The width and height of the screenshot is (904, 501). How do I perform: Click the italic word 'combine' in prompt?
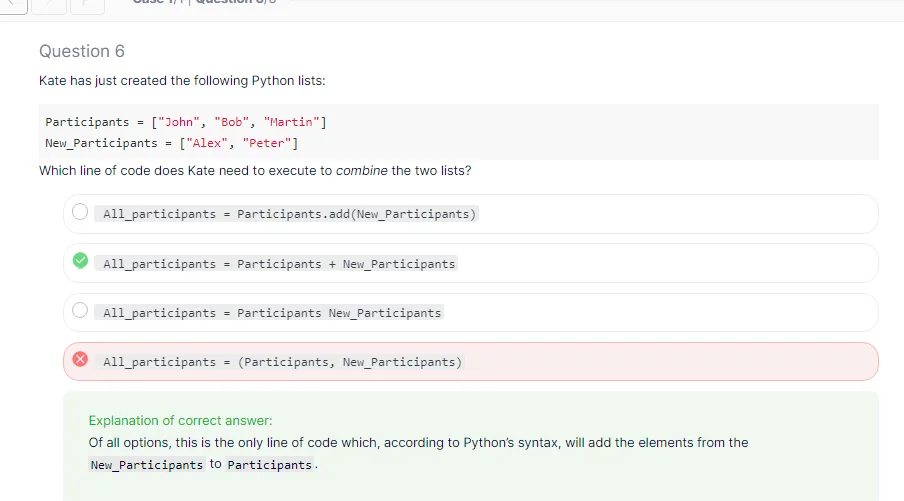coord(362,170)
